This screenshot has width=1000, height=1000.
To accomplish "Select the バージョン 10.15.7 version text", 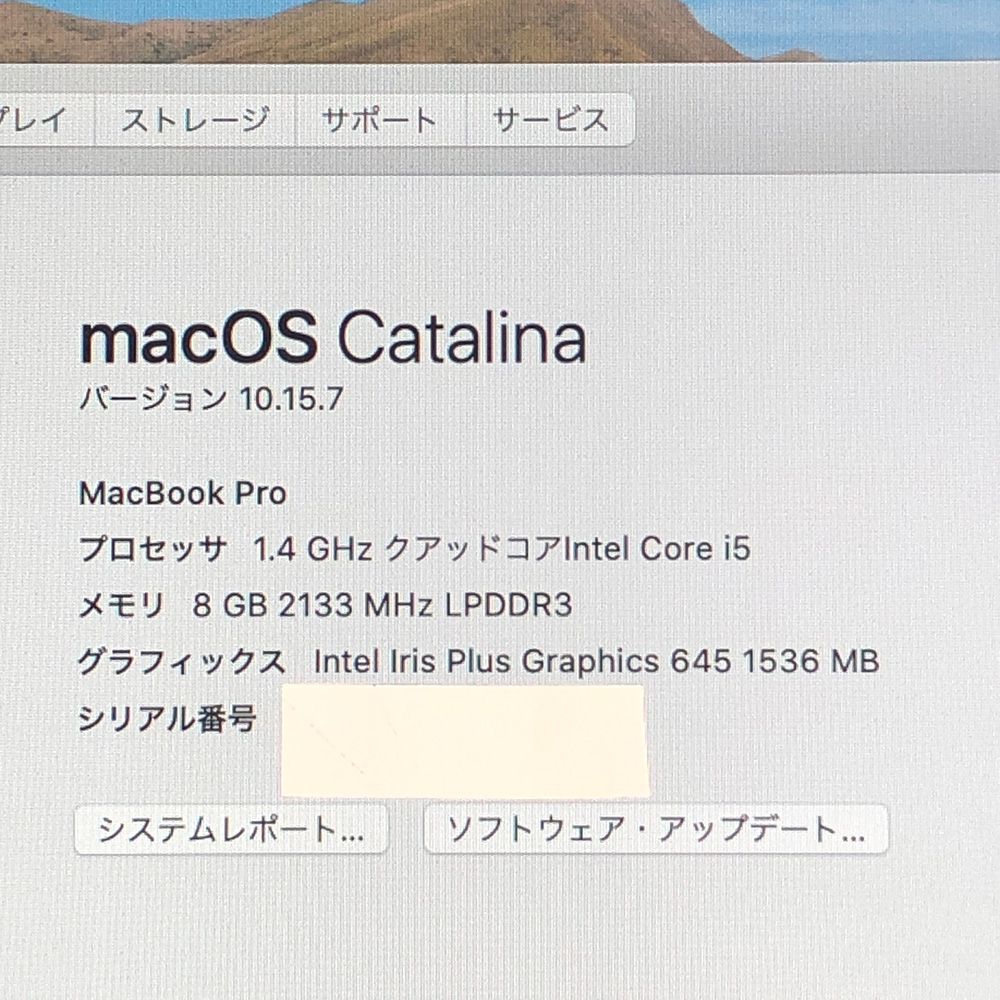I will click(x=212, y=399).
